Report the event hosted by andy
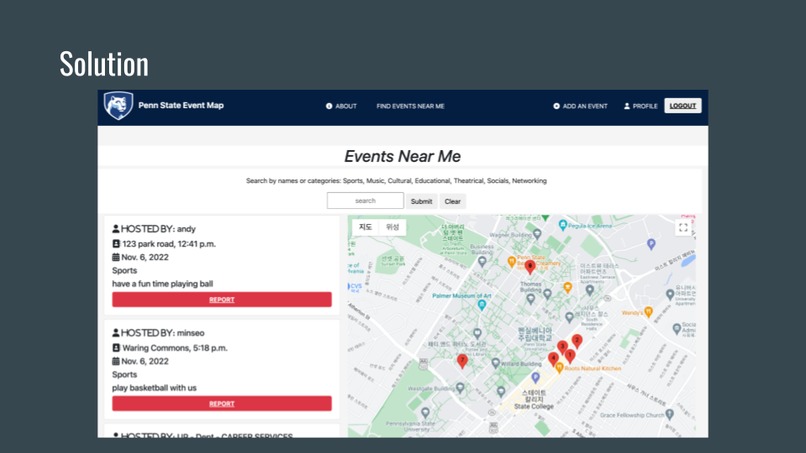This screenshot has height=453, width=806. click(222, 299)
